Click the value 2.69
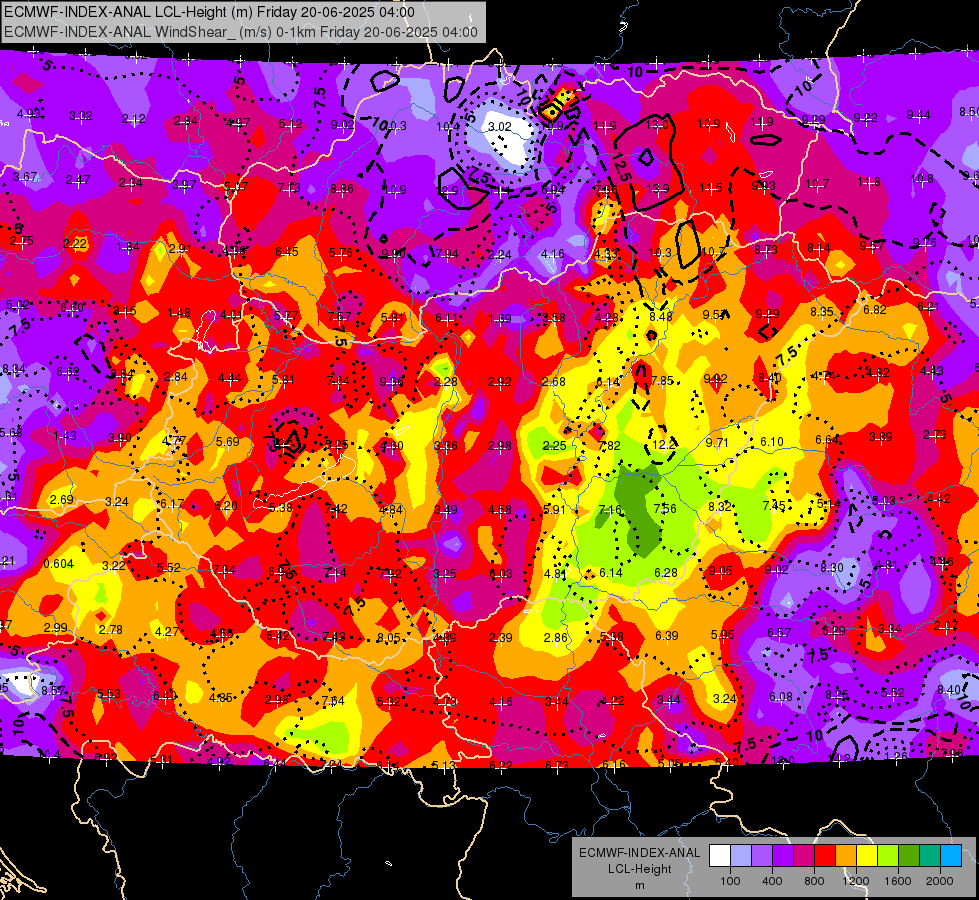979x900 pixels. [x=61, y=500]
